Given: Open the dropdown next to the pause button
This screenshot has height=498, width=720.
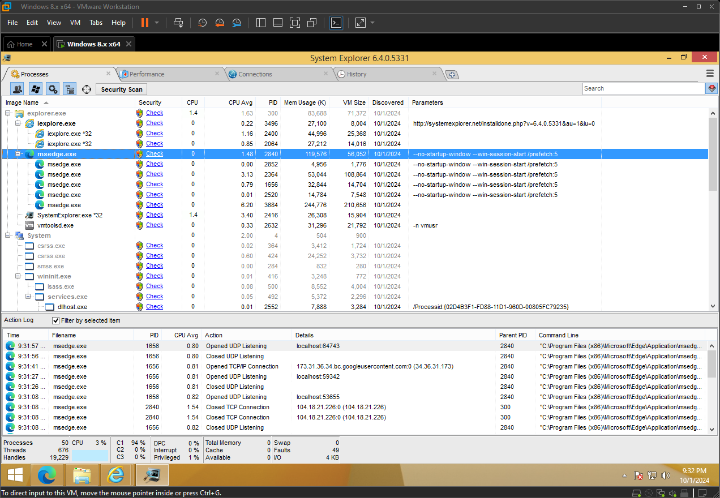Looking at the screenshot, I should pos(157,22).
